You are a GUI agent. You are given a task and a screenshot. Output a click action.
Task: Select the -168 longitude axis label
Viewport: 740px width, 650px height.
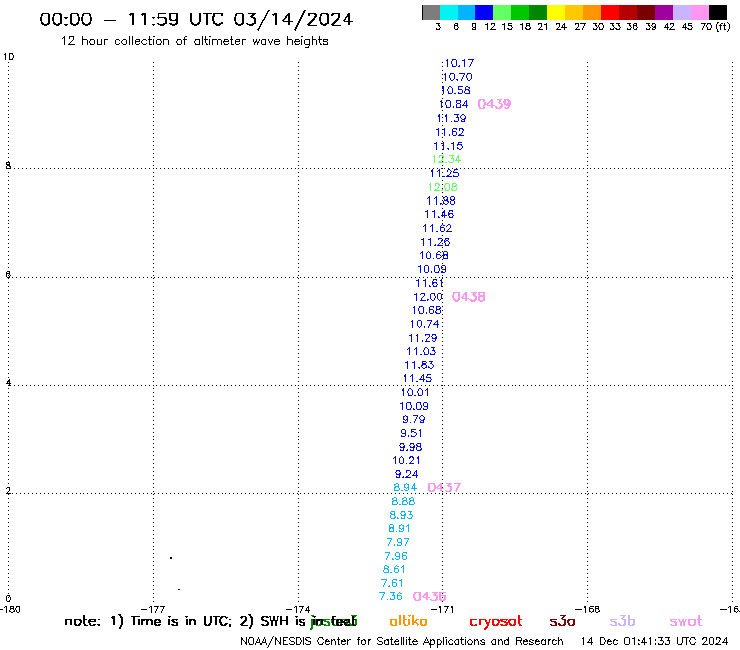[588, 609]
